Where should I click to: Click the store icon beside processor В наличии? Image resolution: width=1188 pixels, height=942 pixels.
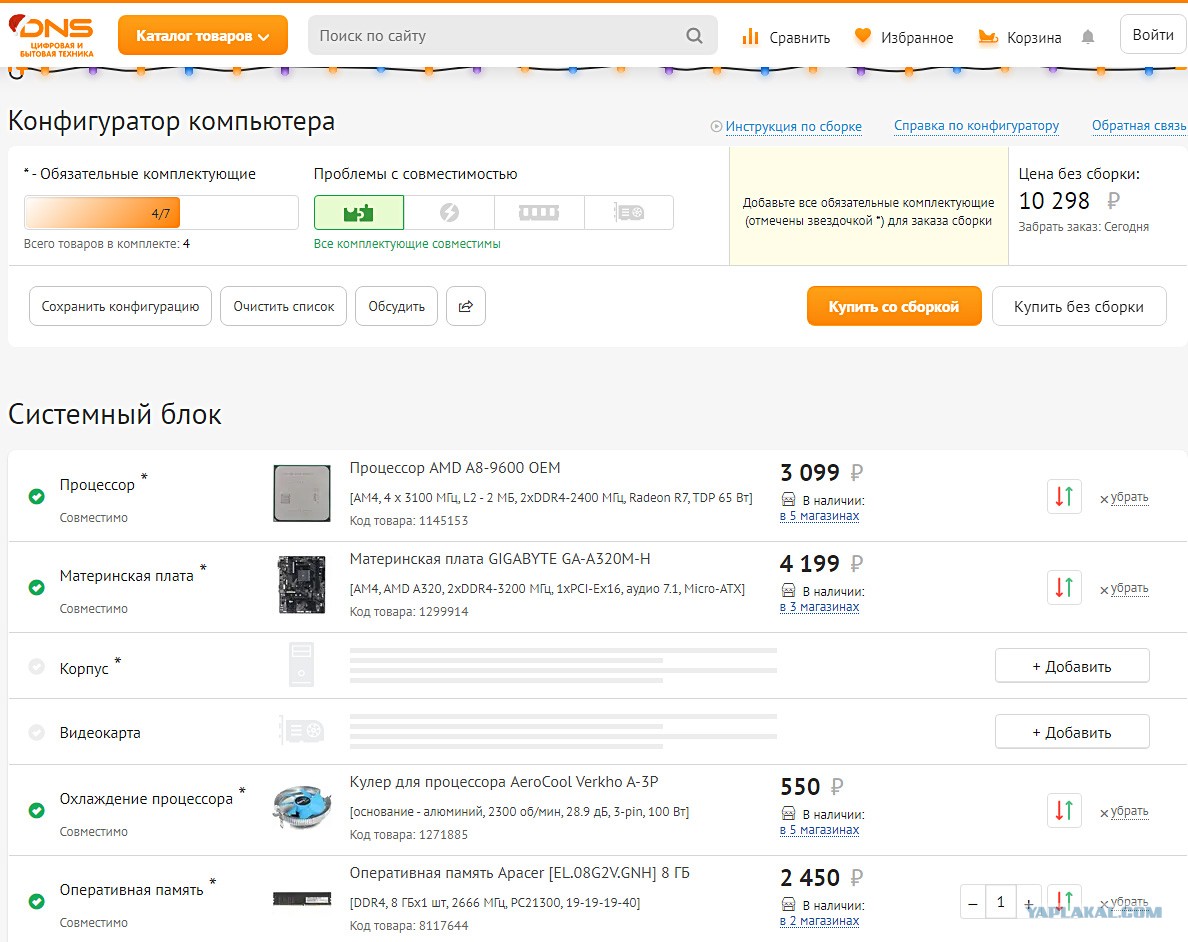click(789, 500)
